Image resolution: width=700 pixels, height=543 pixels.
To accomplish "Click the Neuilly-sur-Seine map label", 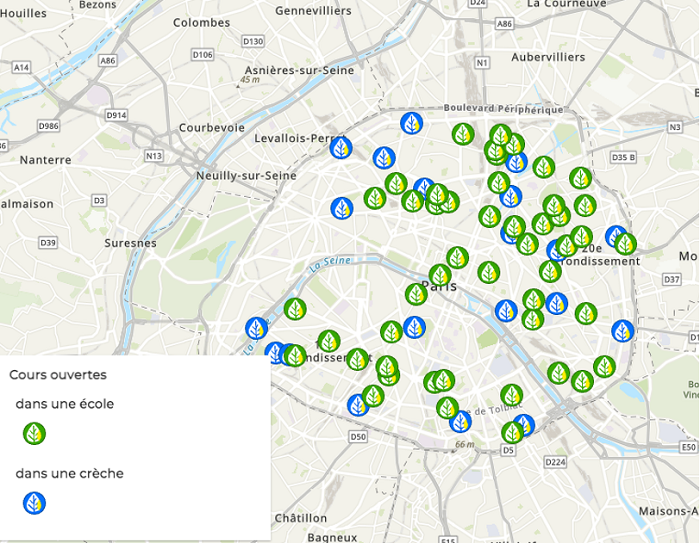I will click(246, 175).
